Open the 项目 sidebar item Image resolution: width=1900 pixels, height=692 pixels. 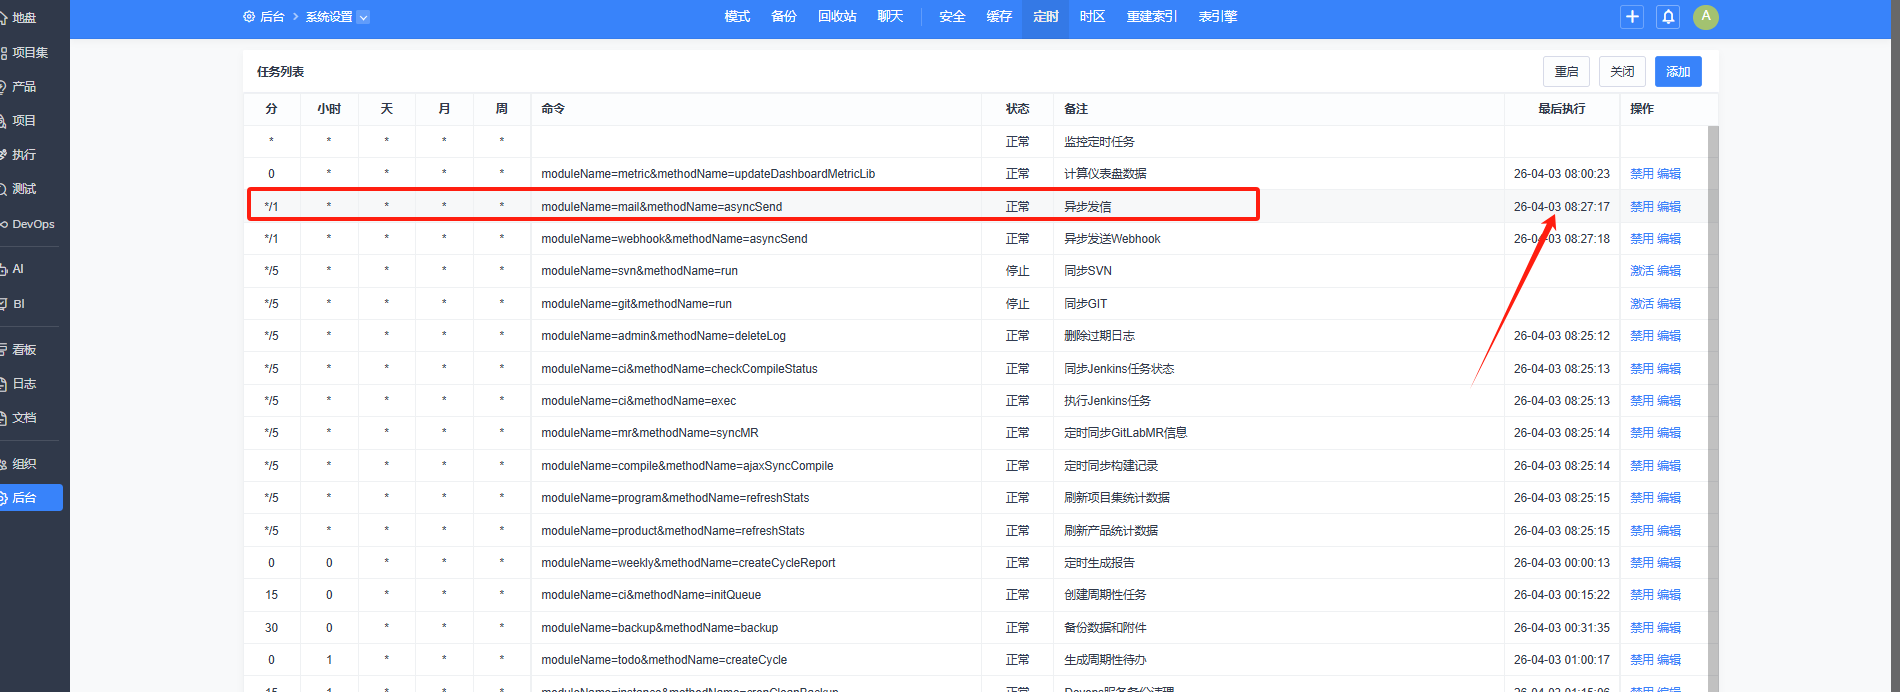(24, 120)
